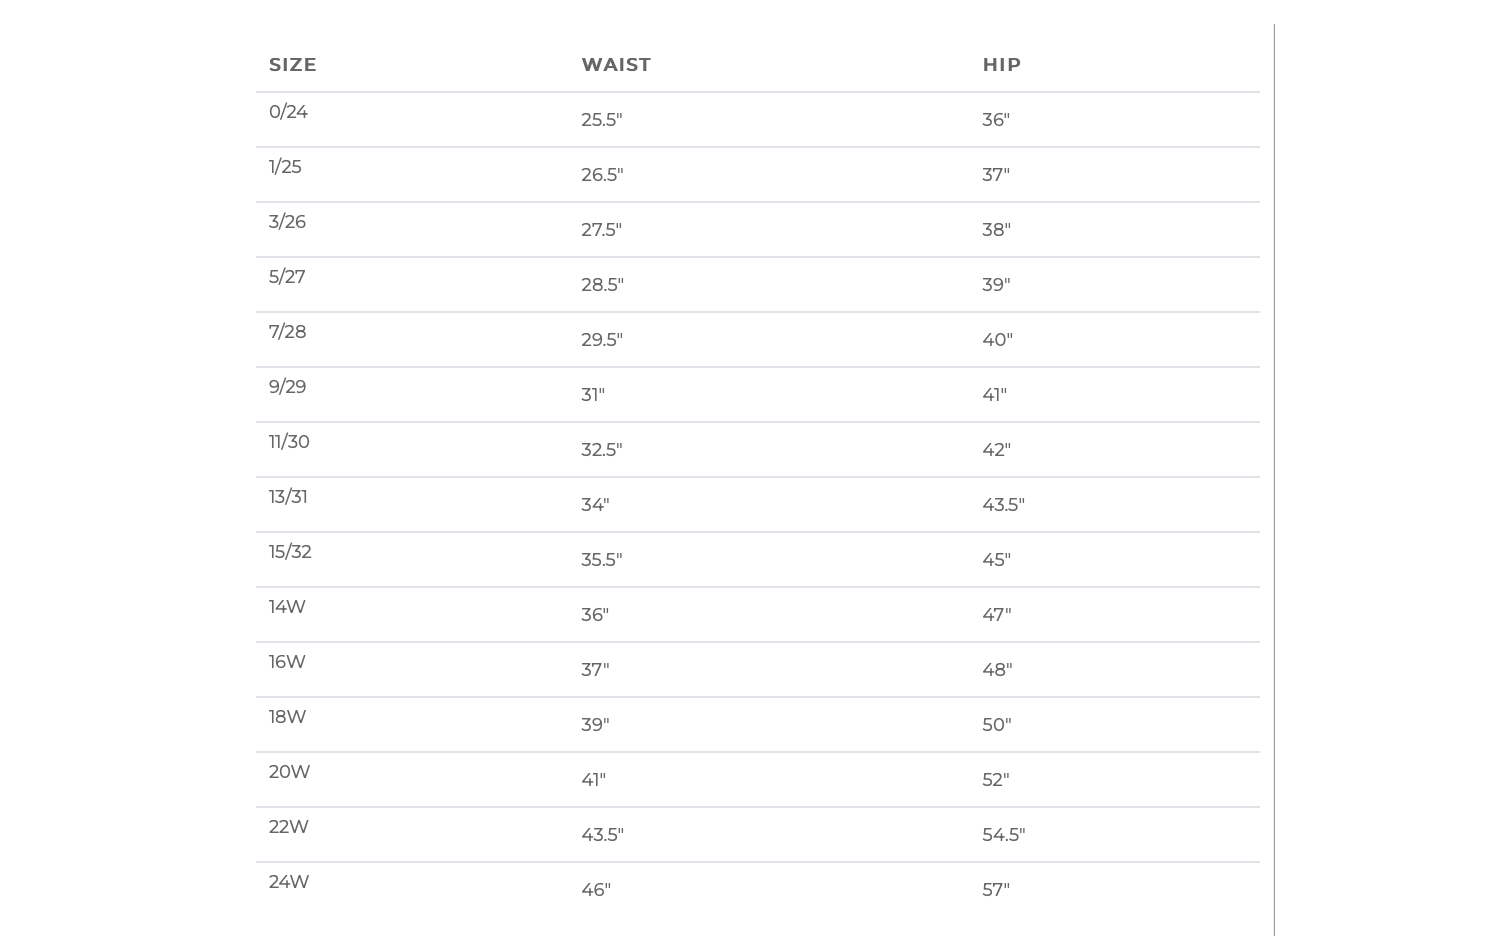Select the 46" waist measurement
The height and width of the screenshot is (936, 1486).
[596, 890]
